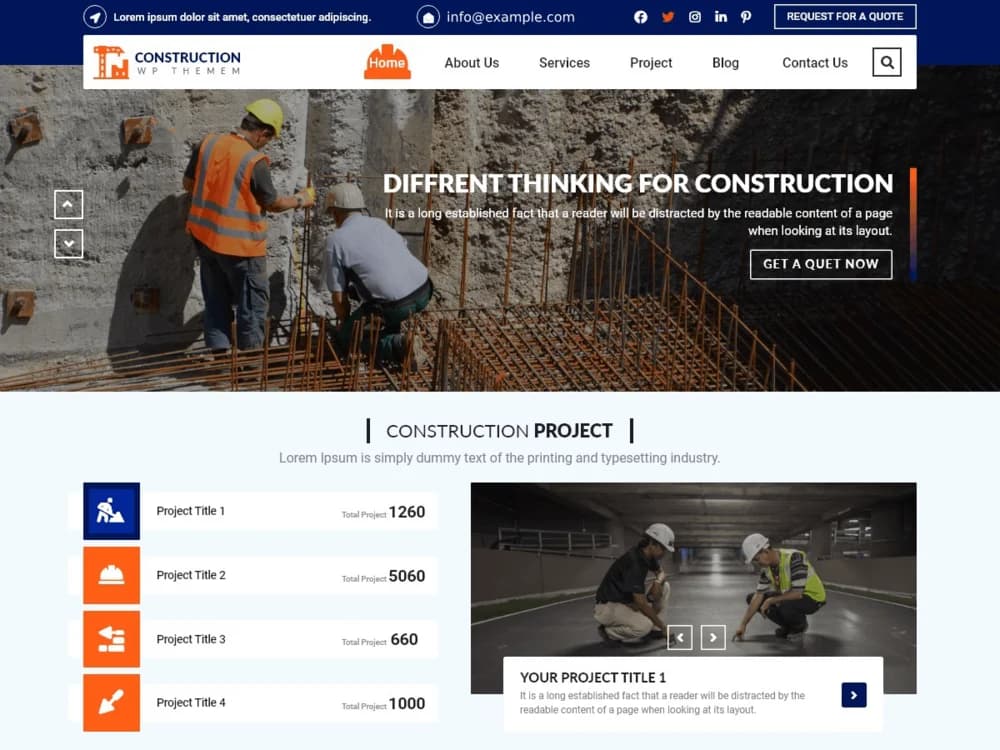Image resolution: width=1000 pixels, height=750 pixels.
Task: Click the slider up arrow control
Action: (68, 204)
